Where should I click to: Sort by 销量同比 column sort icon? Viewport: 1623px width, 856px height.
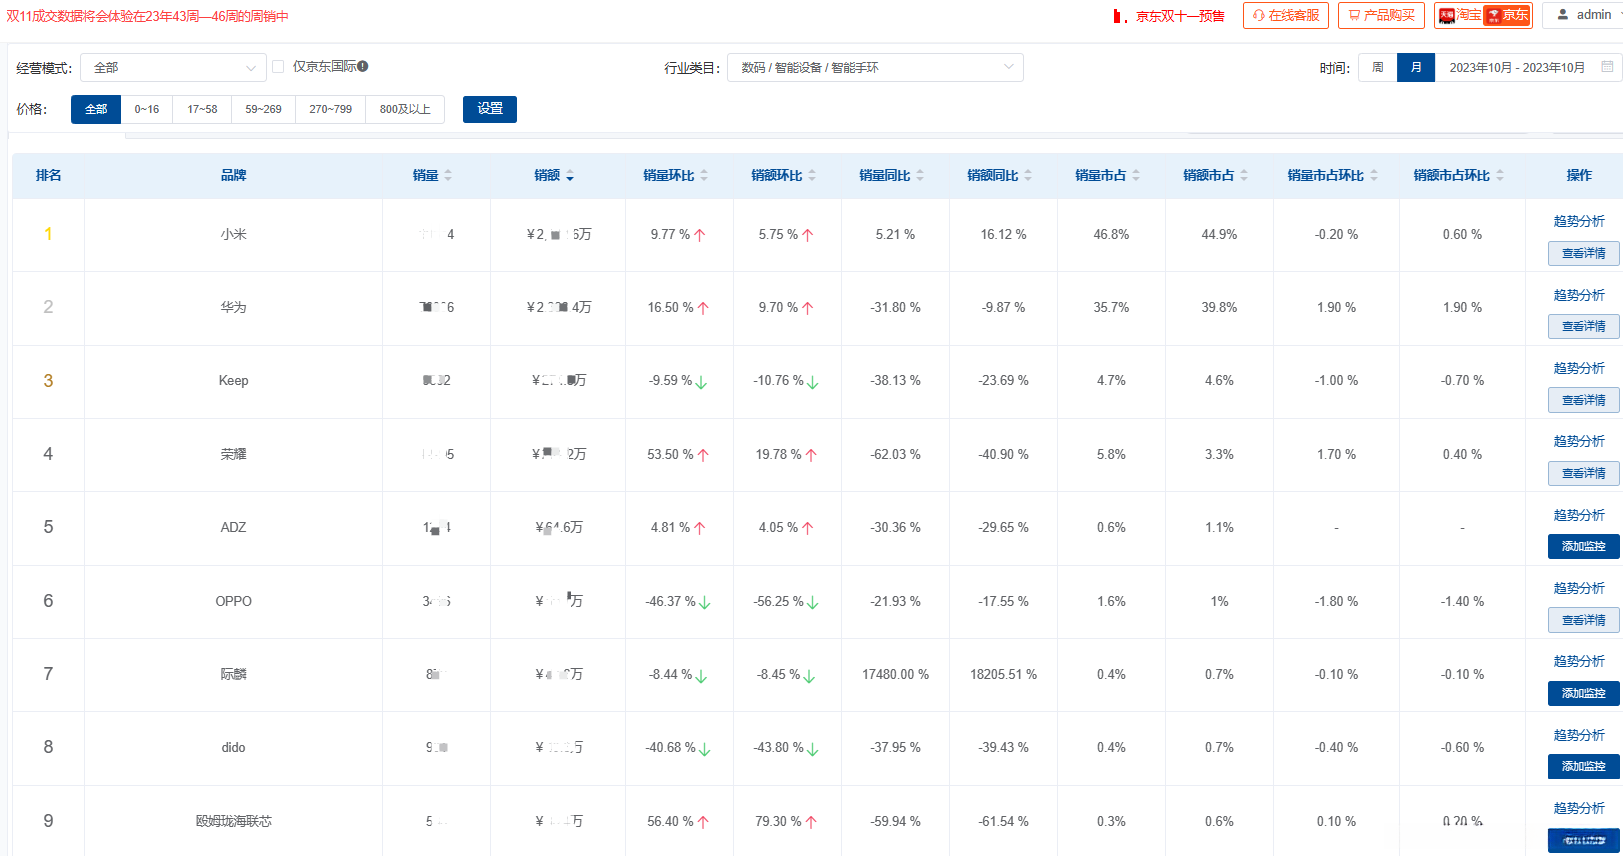pos(920,176)
